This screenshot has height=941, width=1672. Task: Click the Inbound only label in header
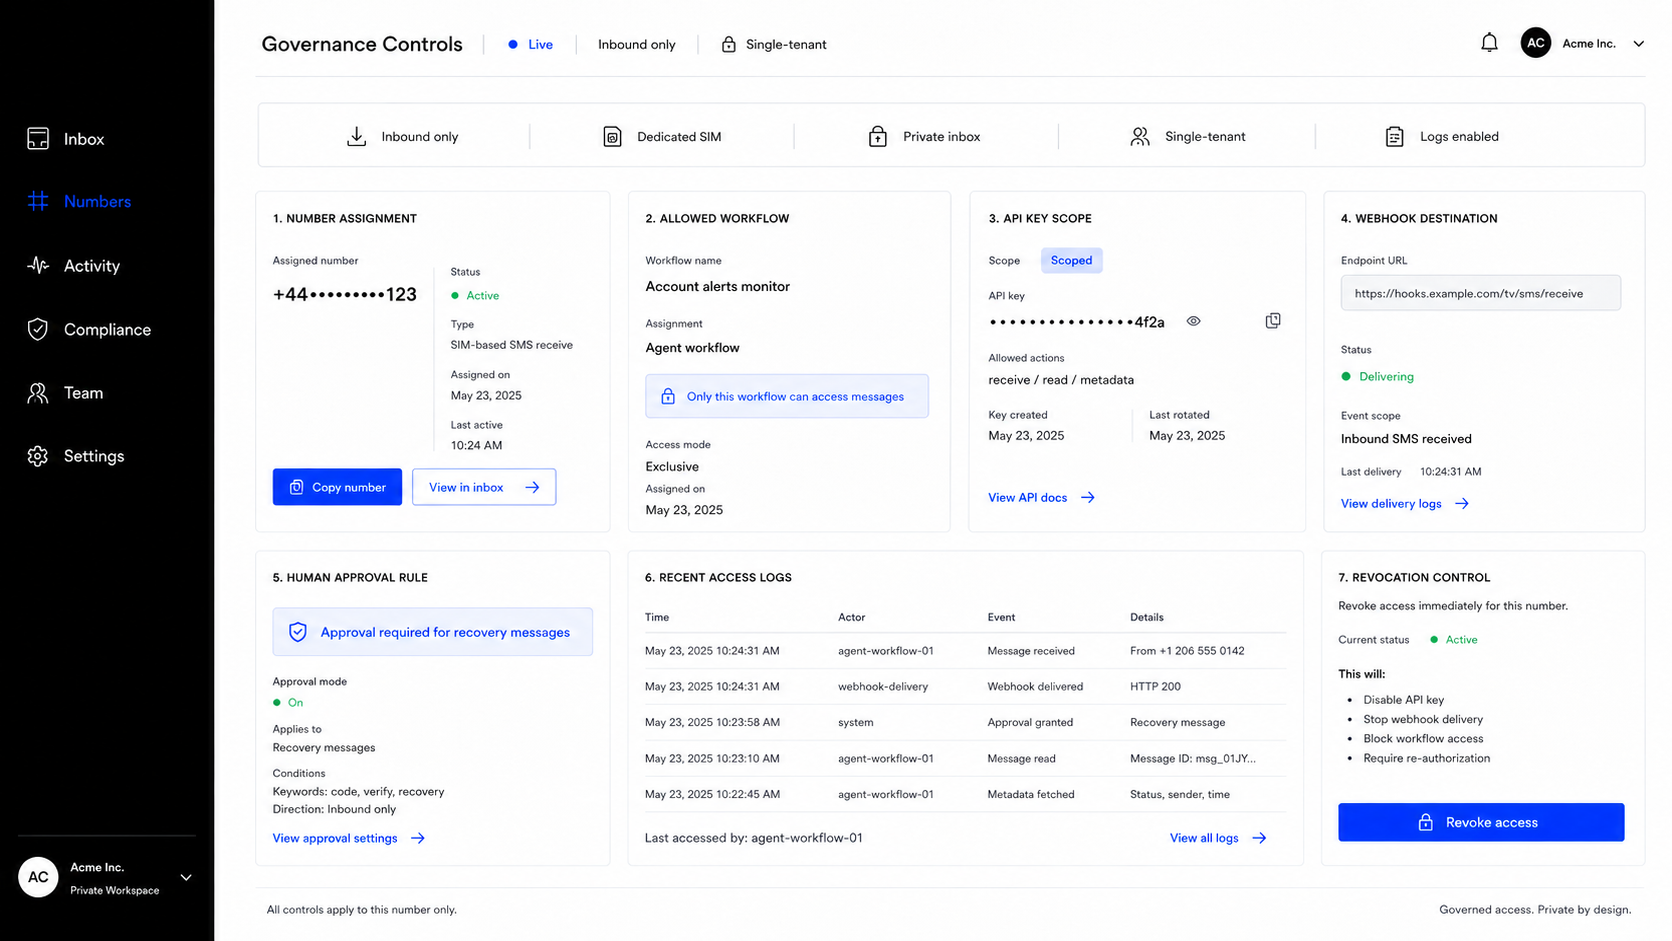(x=637, y=44)
